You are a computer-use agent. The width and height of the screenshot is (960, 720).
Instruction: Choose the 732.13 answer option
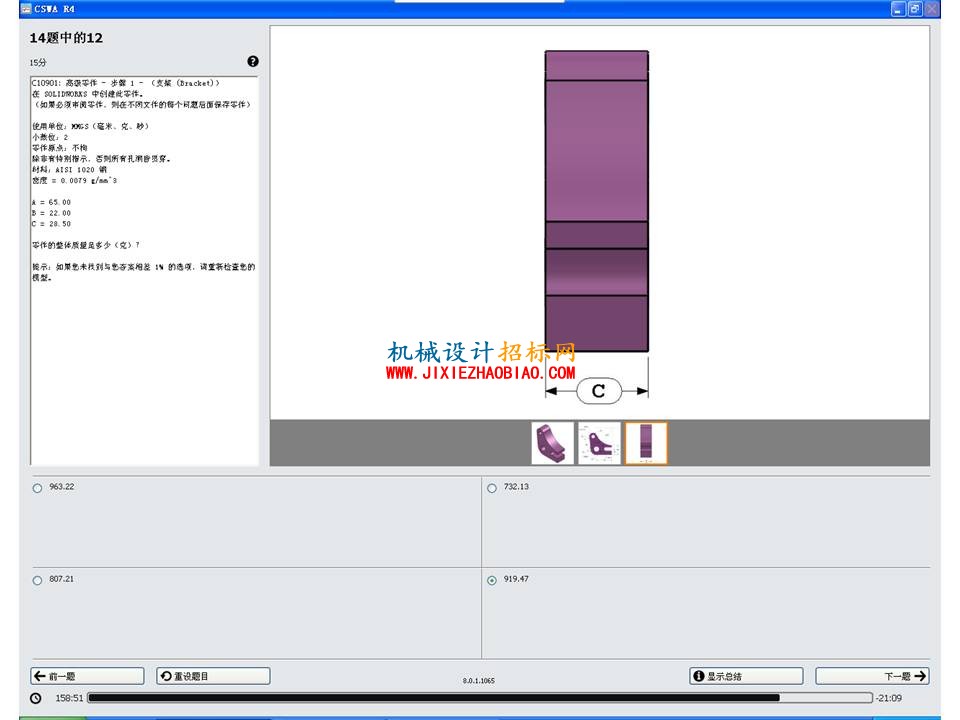tap(492, 488)
